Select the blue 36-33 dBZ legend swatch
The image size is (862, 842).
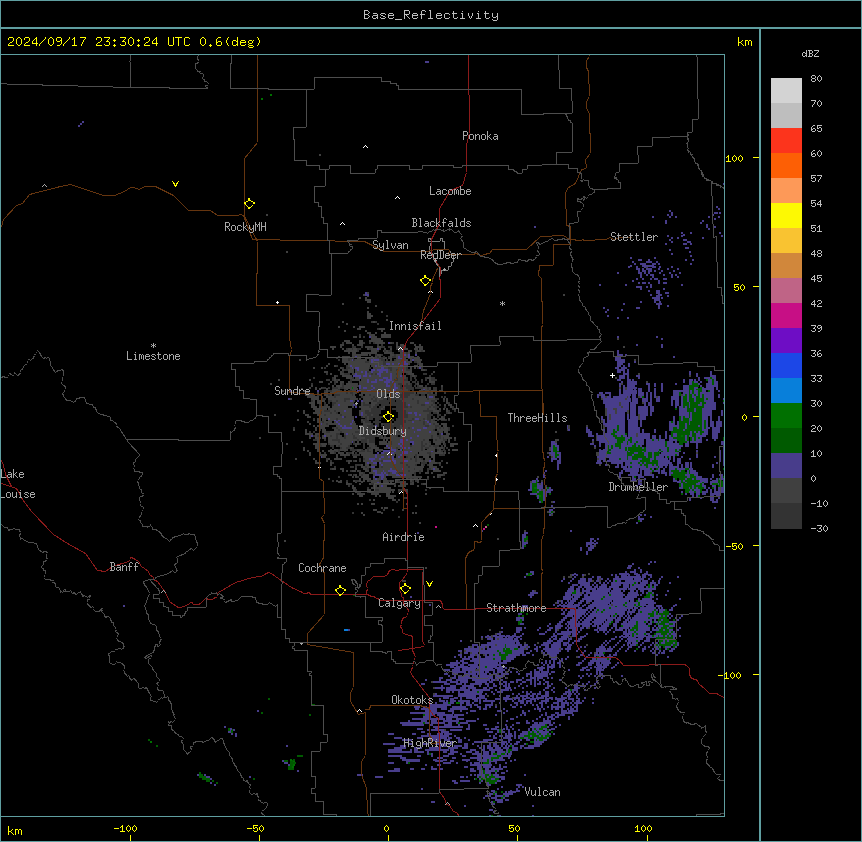pyautogui.click(x=786, y=365)
